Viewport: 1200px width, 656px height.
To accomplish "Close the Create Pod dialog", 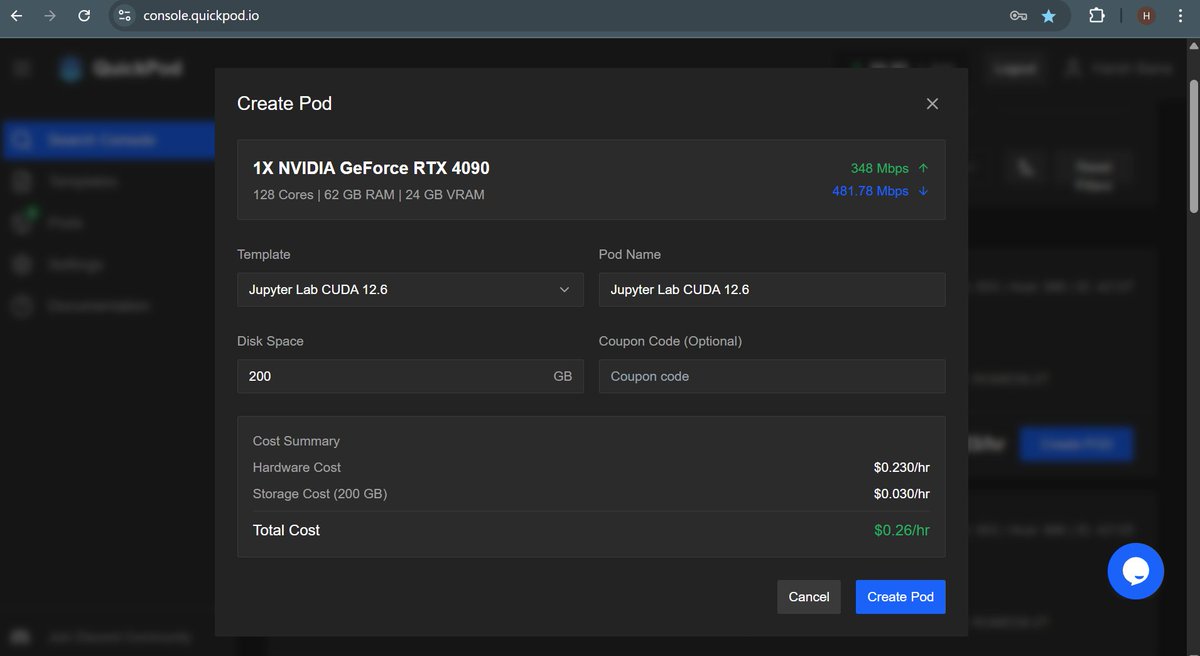I will pyautogui.click(x=932, y=104).
